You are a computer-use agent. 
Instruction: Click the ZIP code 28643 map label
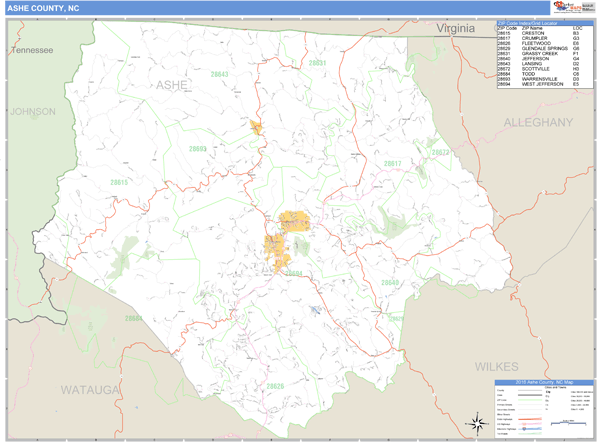point(219,75)
